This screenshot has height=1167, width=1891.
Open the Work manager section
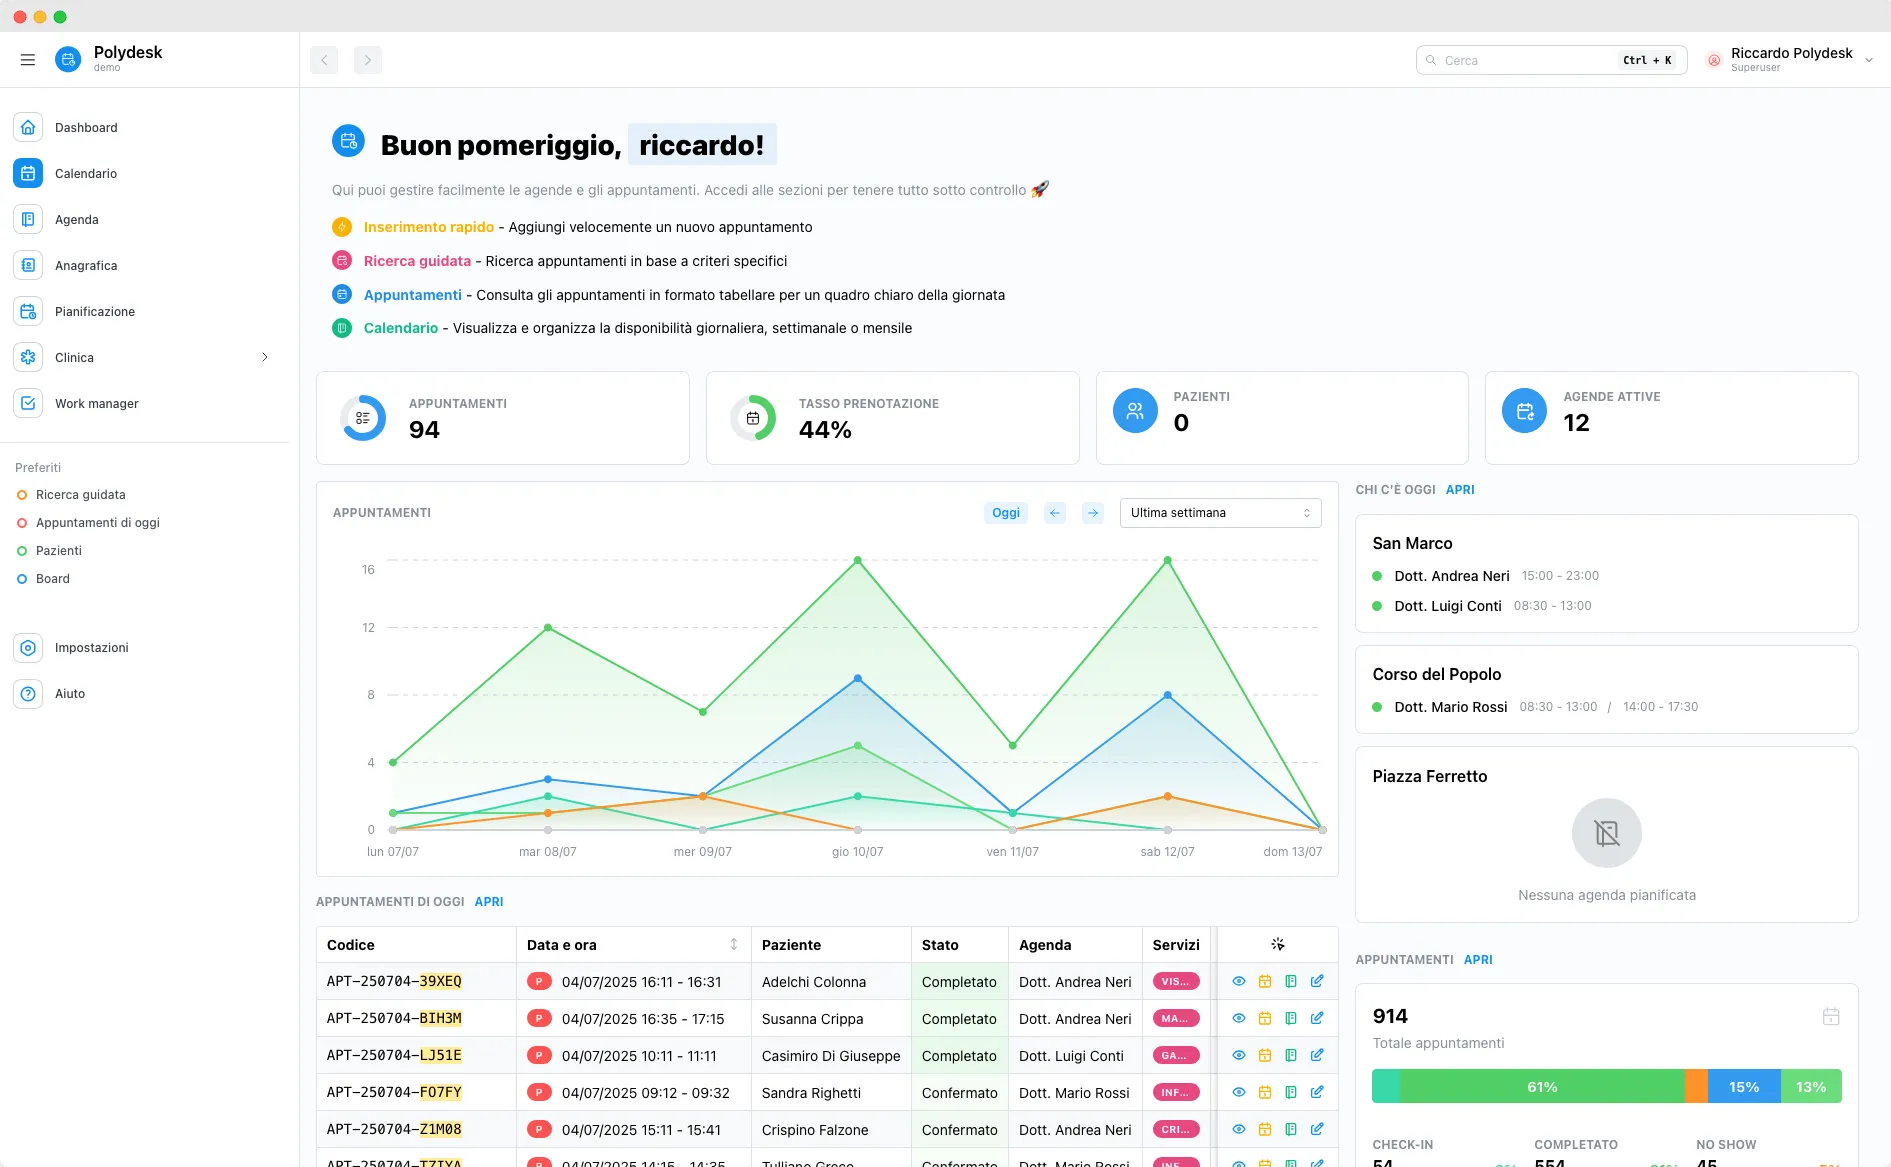click(x=97, y=403)
